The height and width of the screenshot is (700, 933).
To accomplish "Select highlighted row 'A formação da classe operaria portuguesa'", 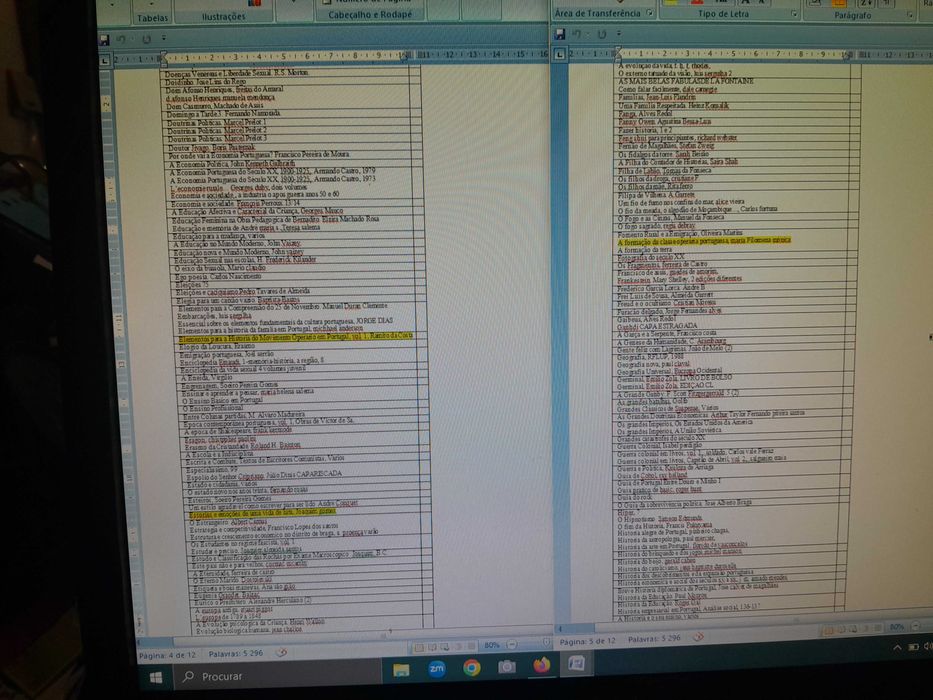I will click(704, 240).
